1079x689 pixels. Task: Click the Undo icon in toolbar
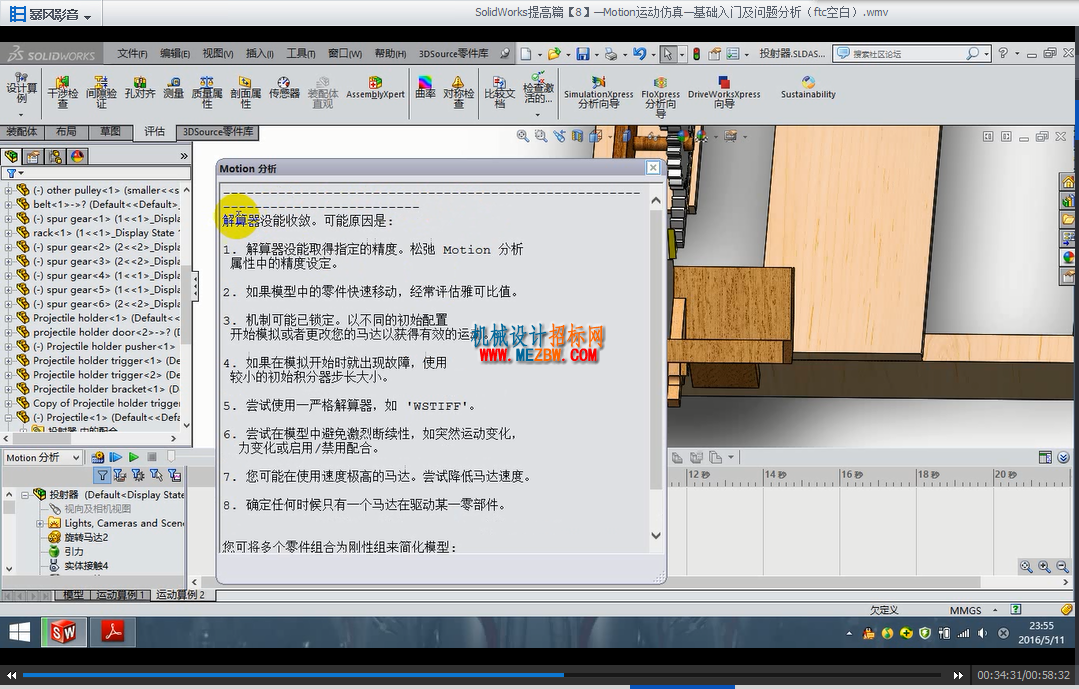(639, 54)
